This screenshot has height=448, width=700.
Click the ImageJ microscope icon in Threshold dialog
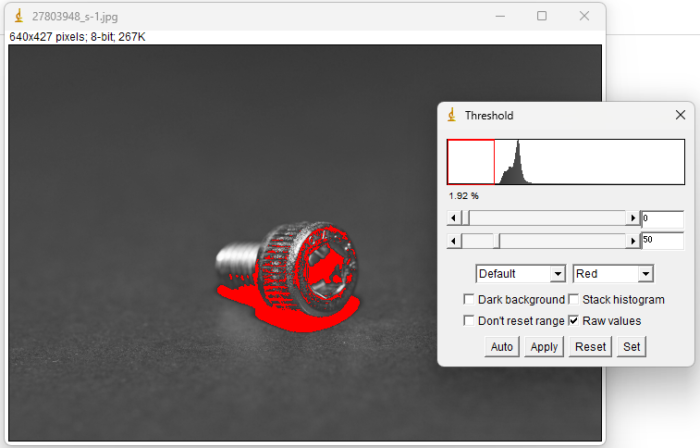tap(452, 115)
